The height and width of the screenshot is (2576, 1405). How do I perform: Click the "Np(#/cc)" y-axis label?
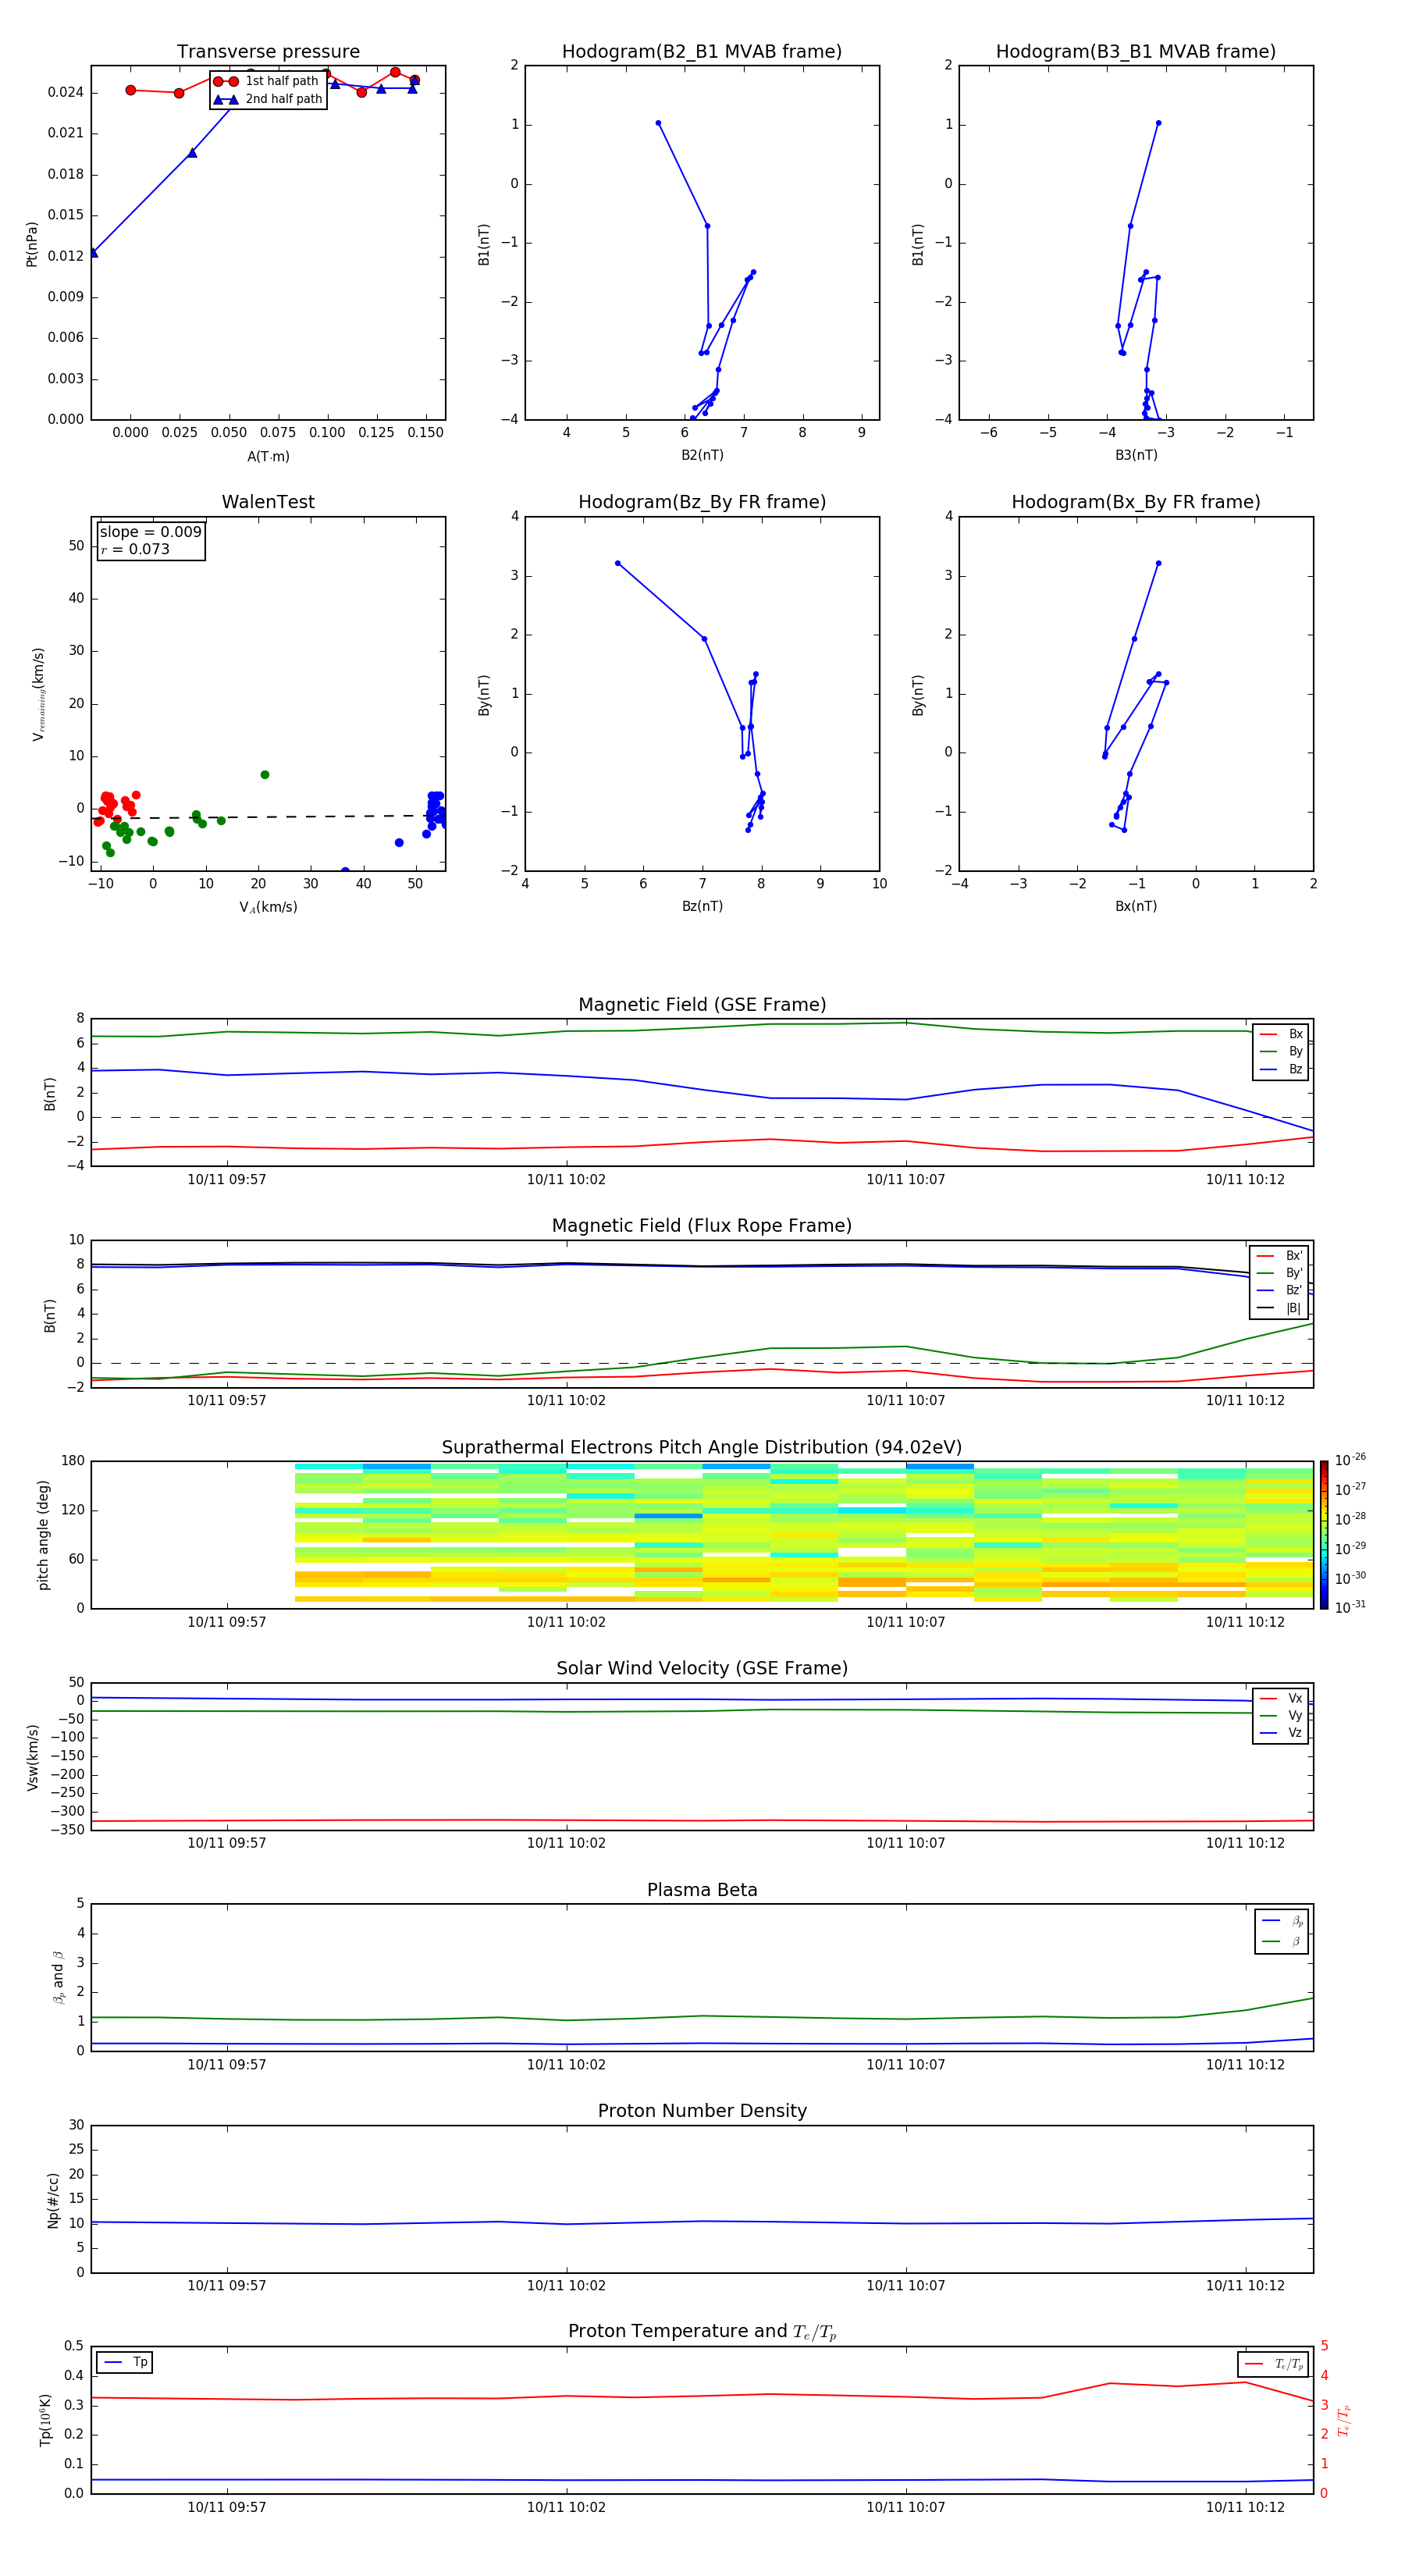click(53, 2199)
